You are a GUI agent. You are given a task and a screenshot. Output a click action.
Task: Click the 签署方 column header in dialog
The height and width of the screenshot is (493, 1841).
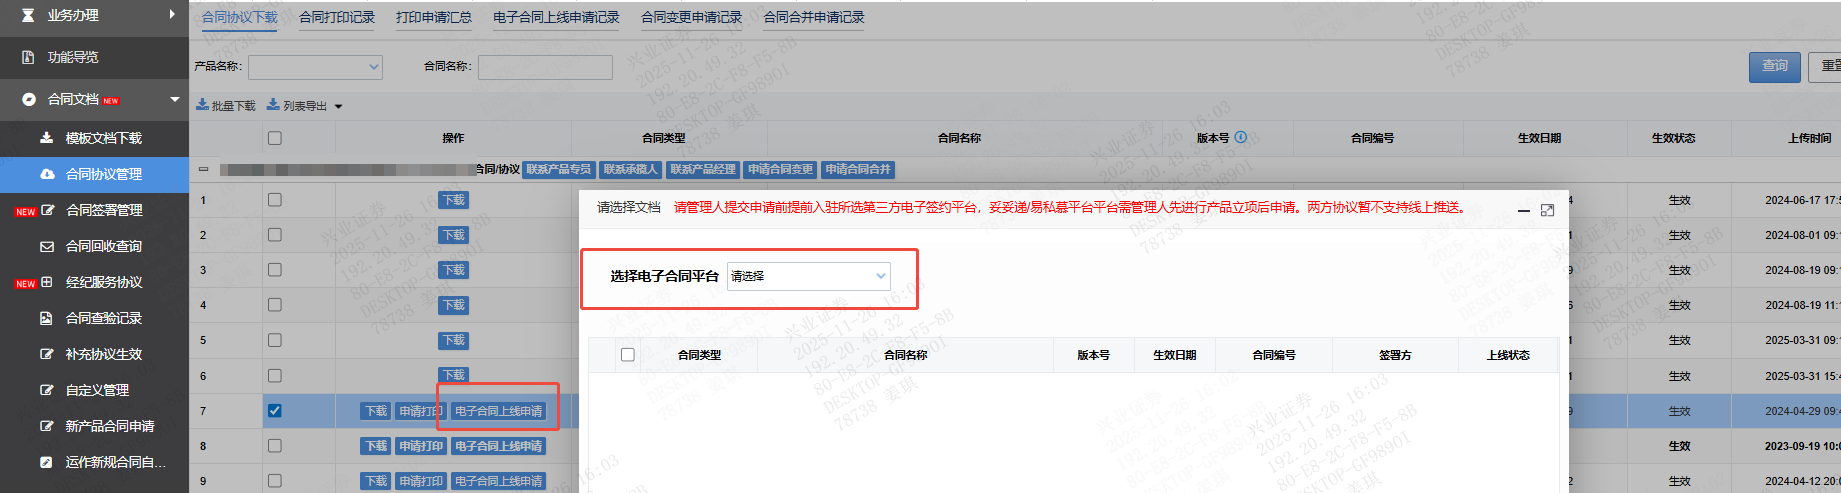[1395, 355]
